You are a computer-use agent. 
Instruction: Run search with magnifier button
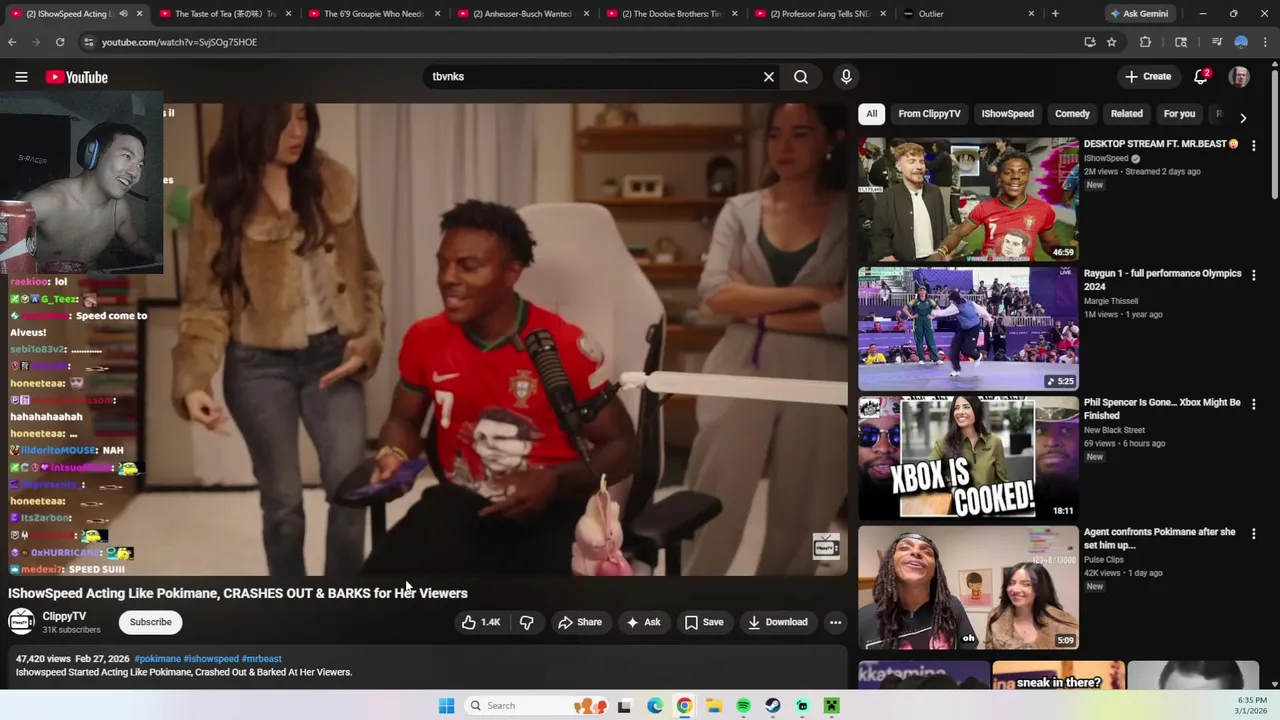click(x=801, y=77)
